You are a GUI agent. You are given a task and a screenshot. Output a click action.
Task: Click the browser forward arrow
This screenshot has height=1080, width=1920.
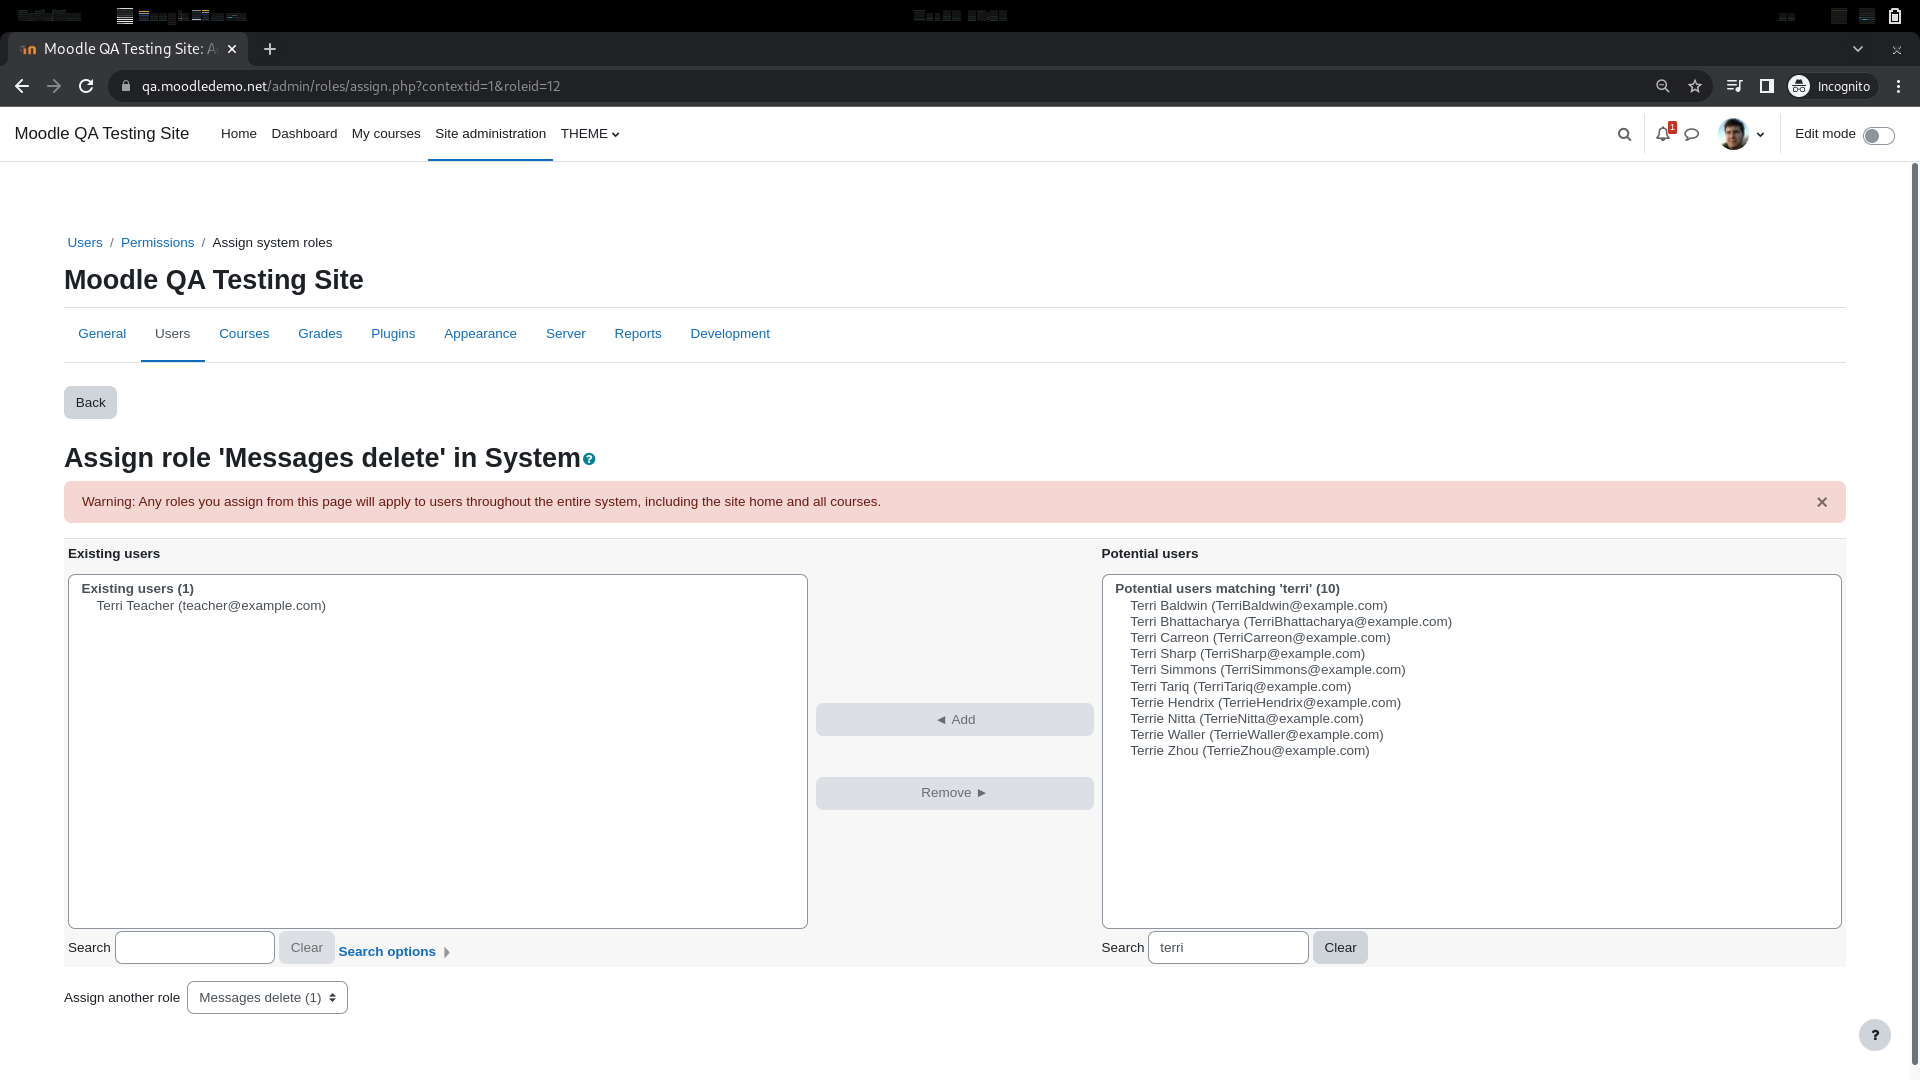[54, 86]
